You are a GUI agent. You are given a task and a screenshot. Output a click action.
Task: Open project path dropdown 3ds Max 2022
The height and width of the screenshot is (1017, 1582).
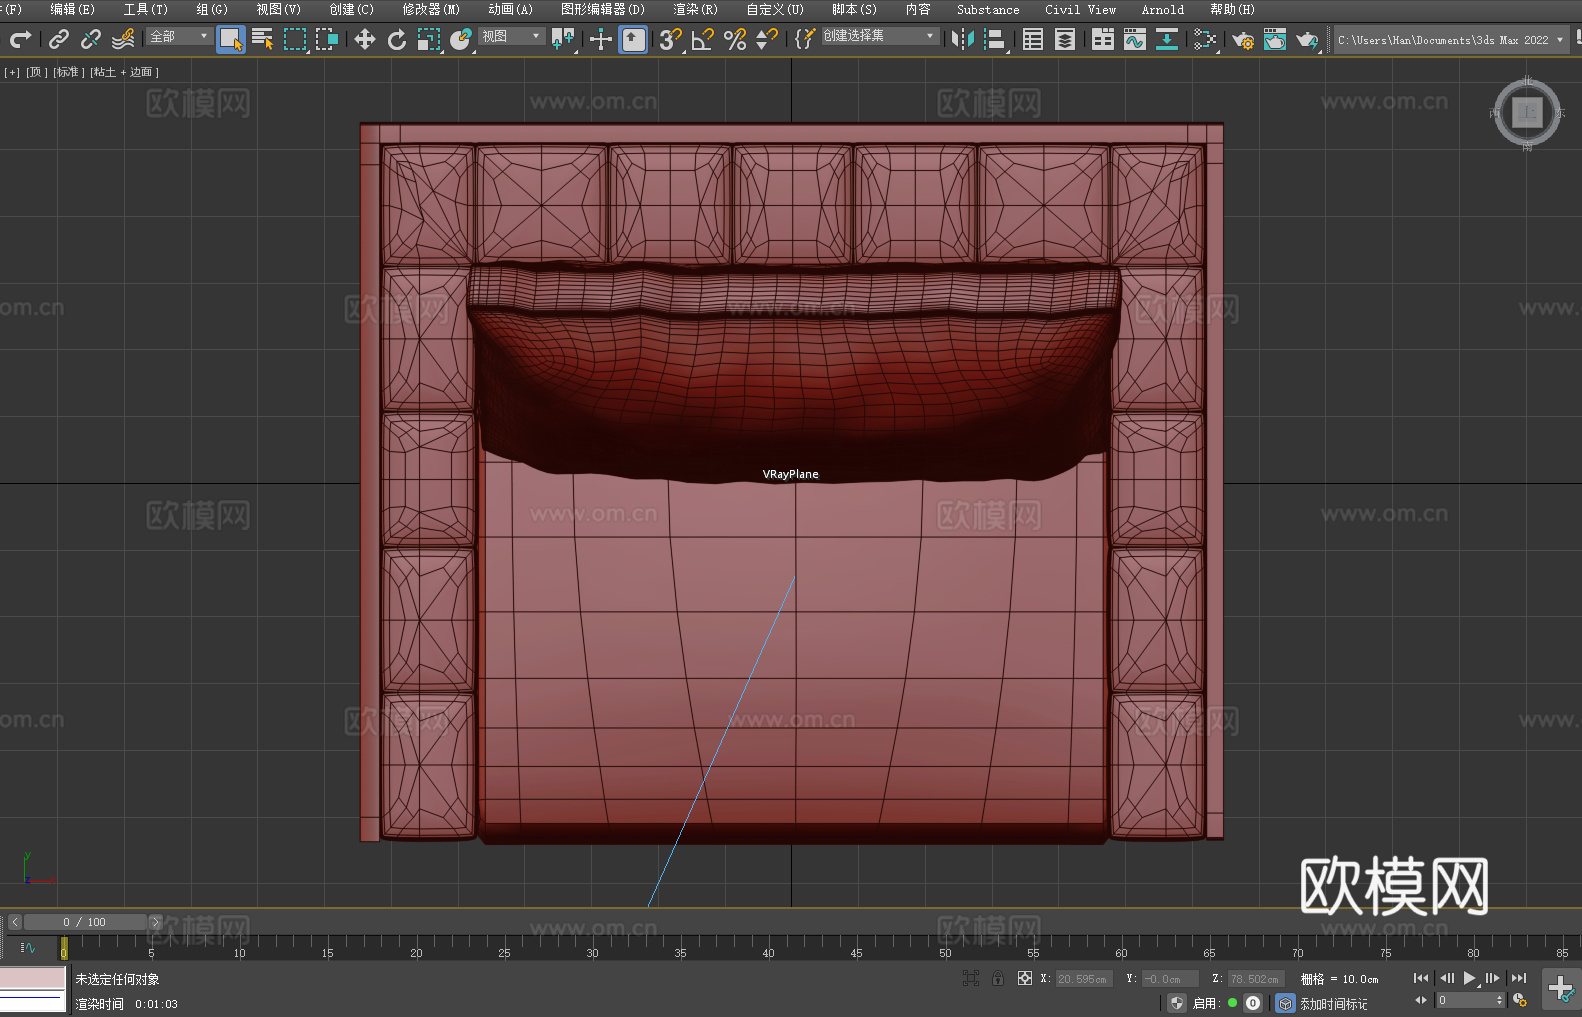(1451, 40)
